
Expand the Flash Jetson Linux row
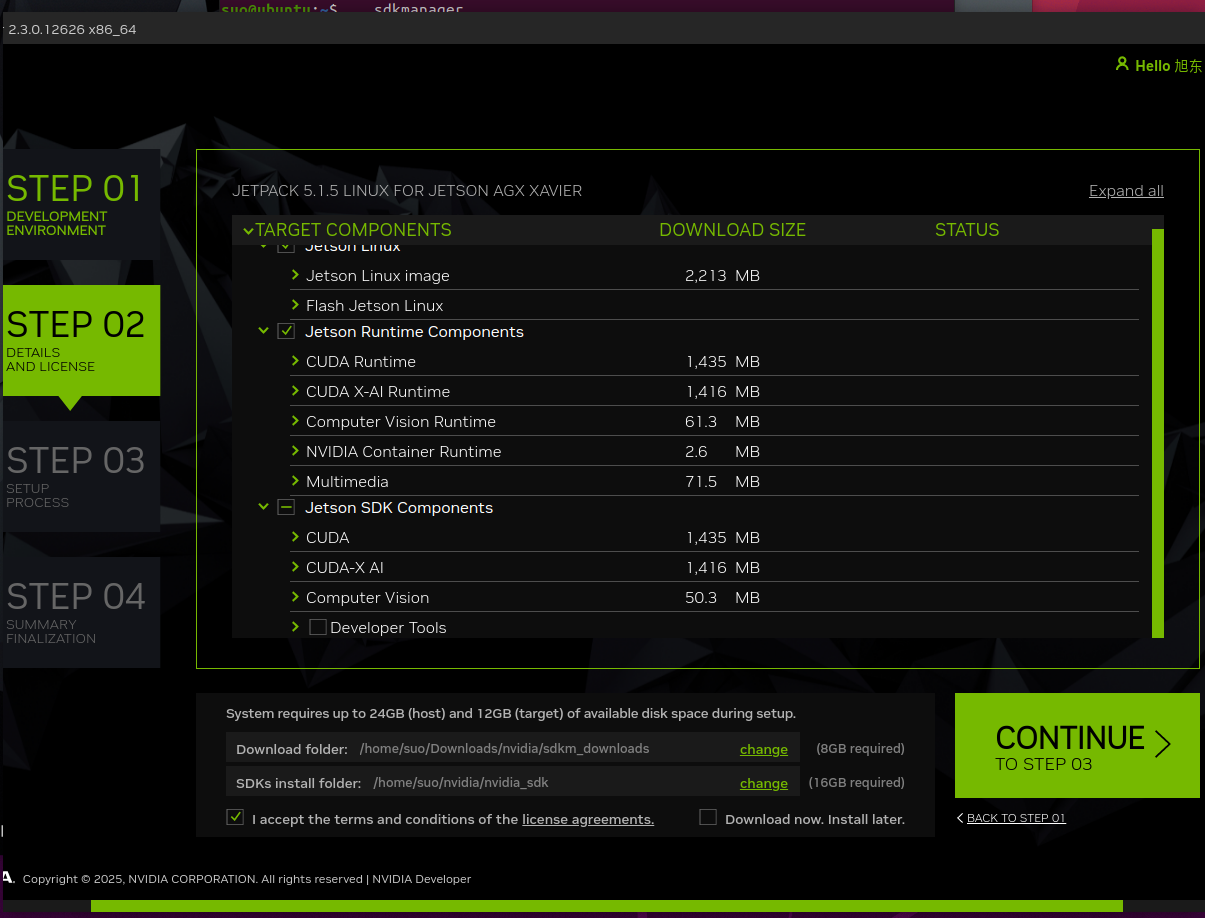[x=296, y=304]
